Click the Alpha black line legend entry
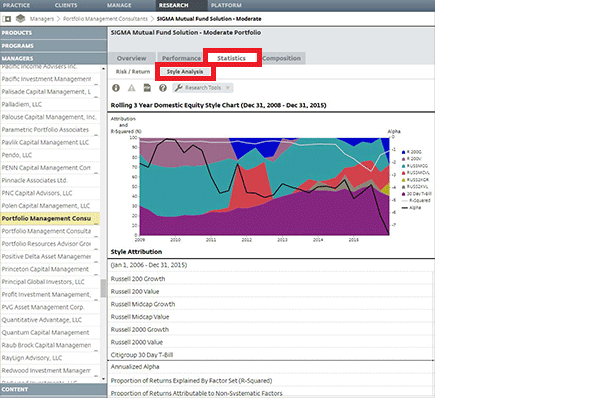Image resolution: width=590 pixels, height=402 pixels. point(411,208)
